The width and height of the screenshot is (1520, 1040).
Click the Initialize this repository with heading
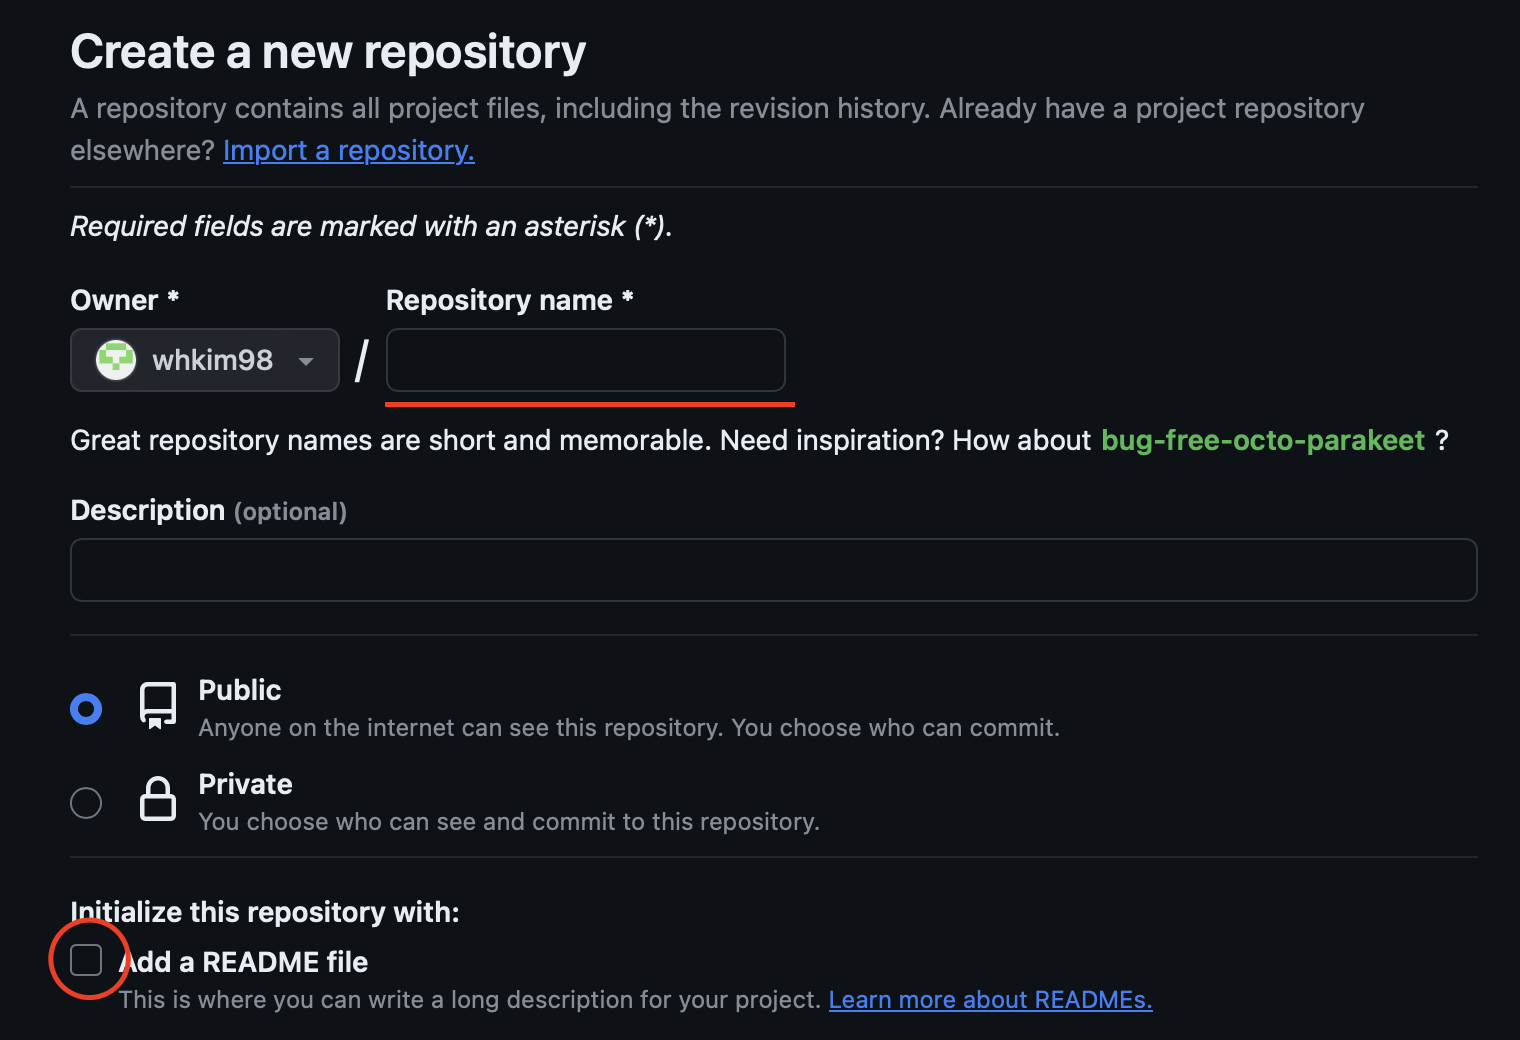point(265,912)
